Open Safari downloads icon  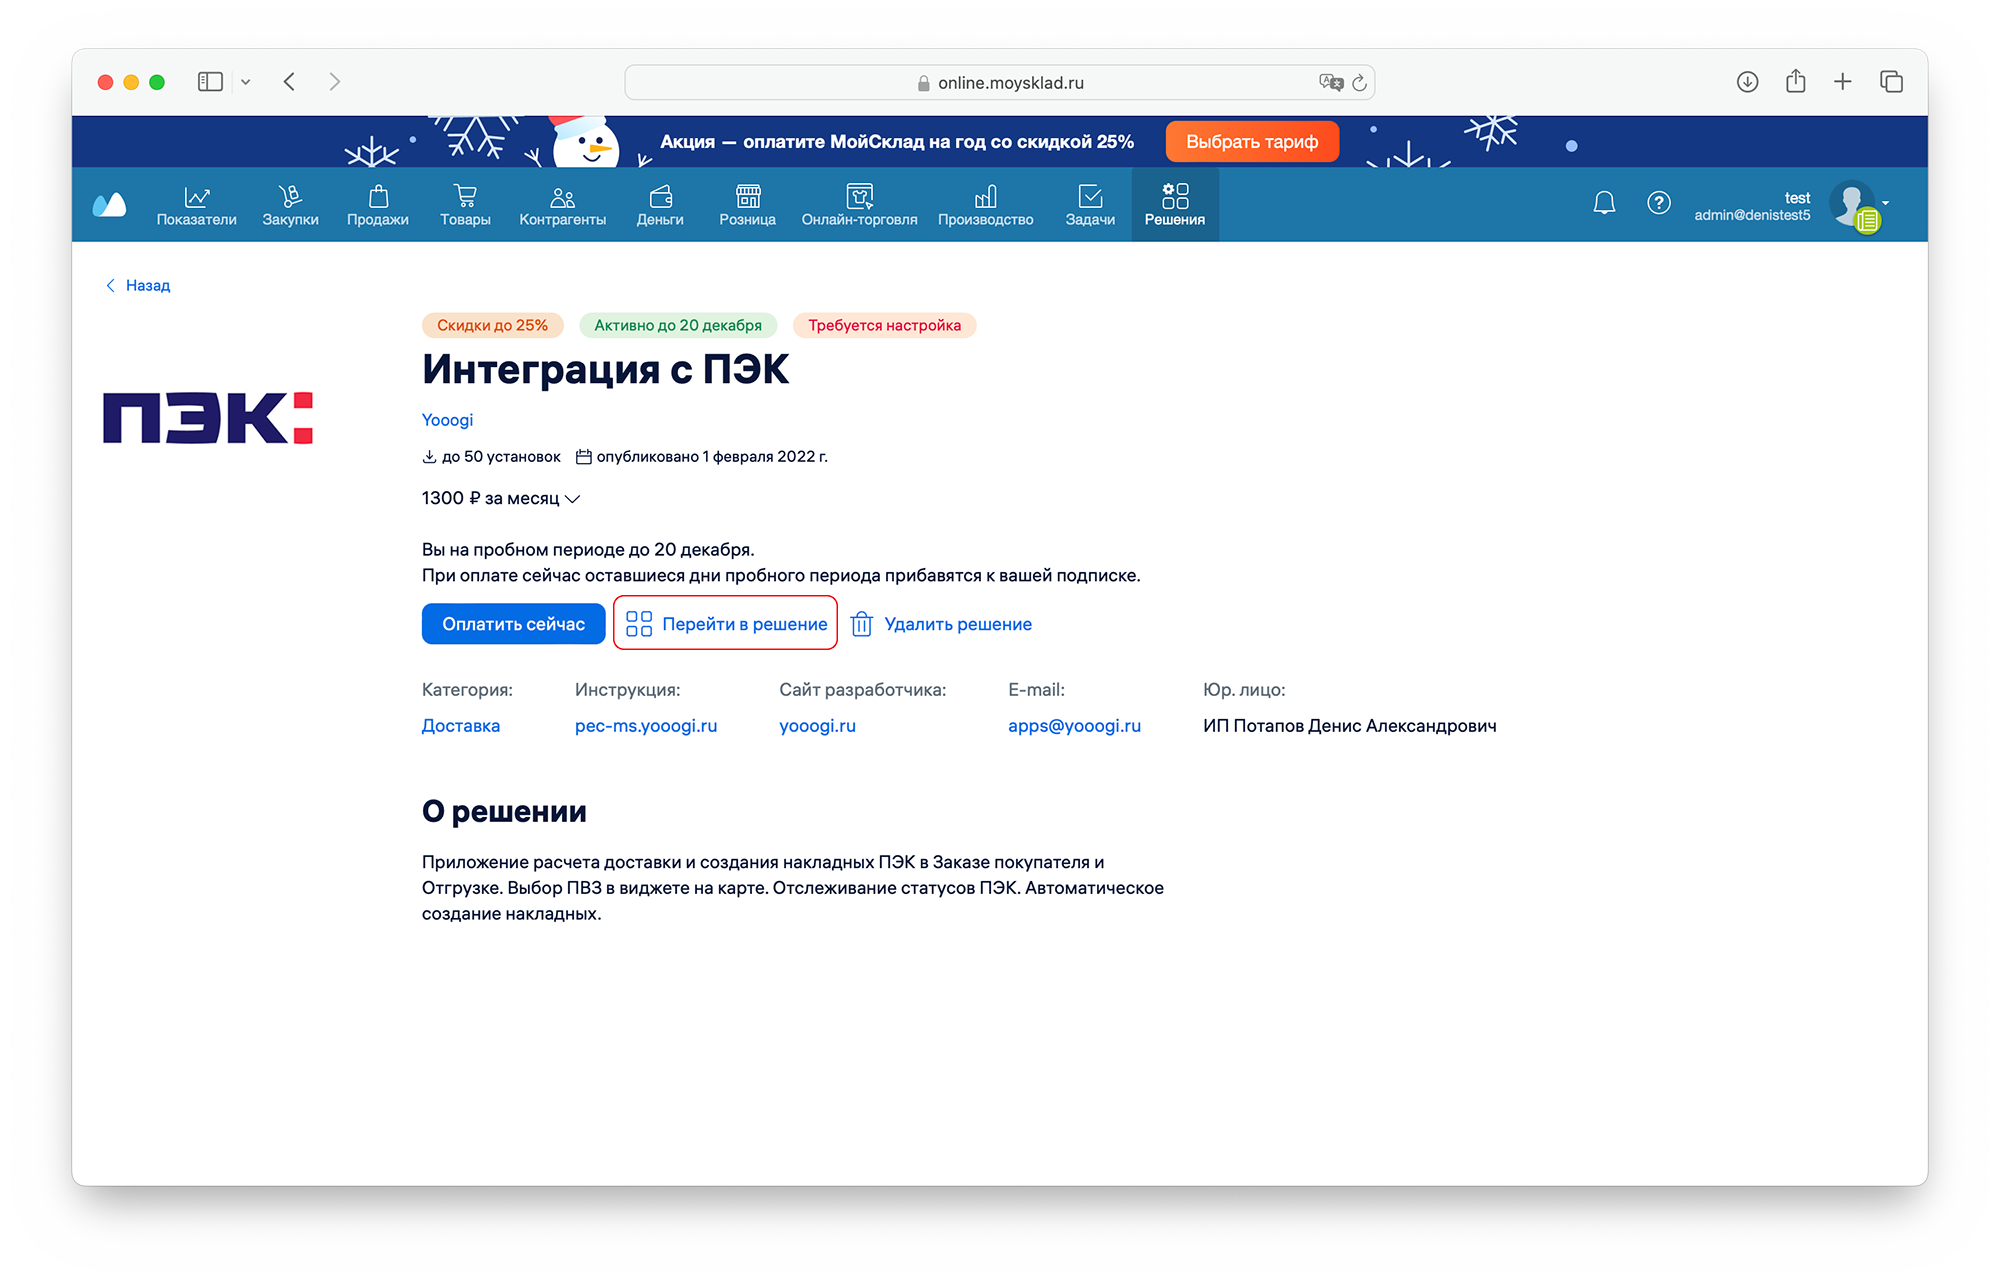pyautogui.click(x=1747, y=82)
